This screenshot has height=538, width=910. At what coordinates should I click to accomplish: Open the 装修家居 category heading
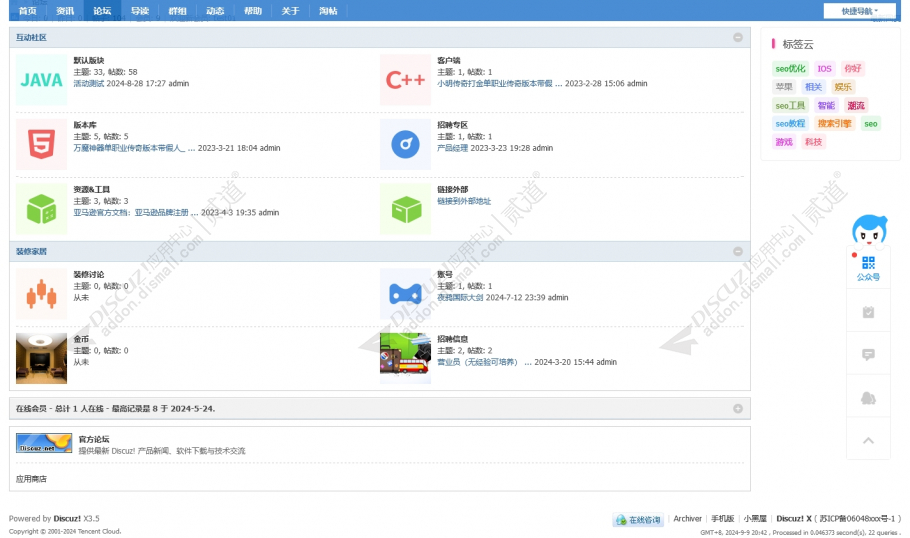tap(31, 251)
